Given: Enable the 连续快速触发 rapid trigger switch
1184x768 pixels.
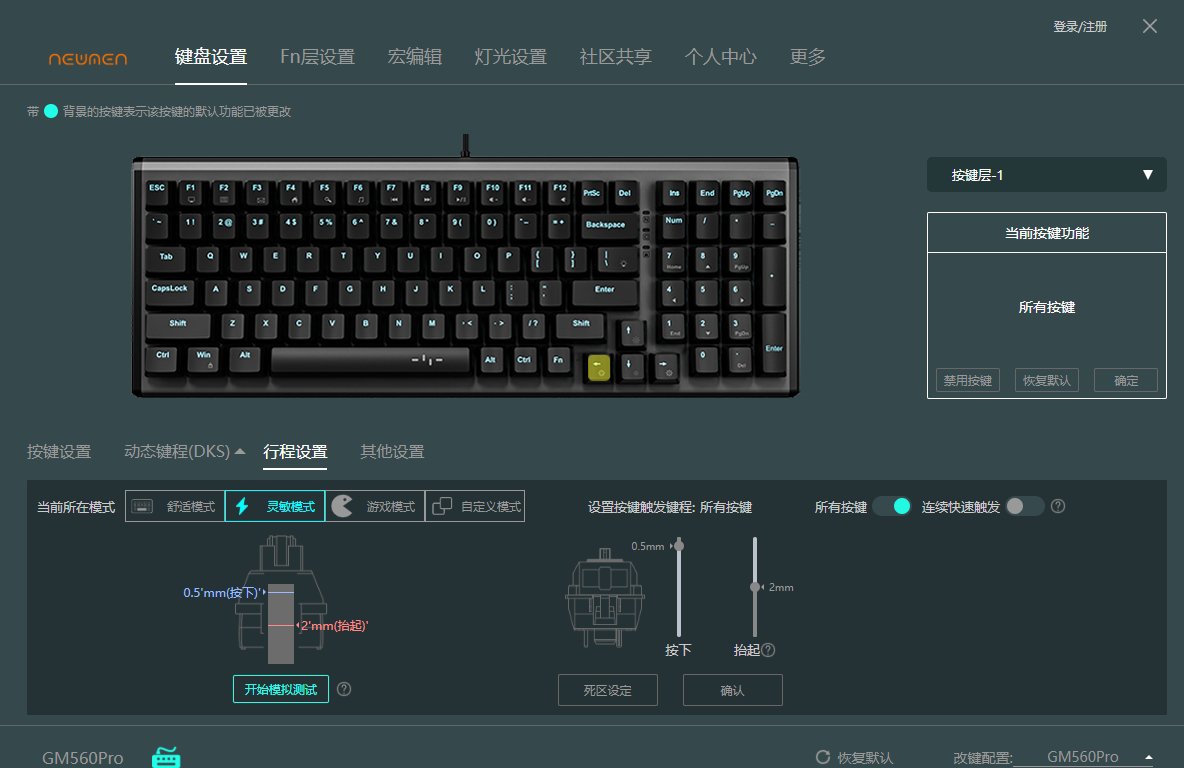Looking at the screenshot, I should pyautogui.click(x=1025, y=506).
